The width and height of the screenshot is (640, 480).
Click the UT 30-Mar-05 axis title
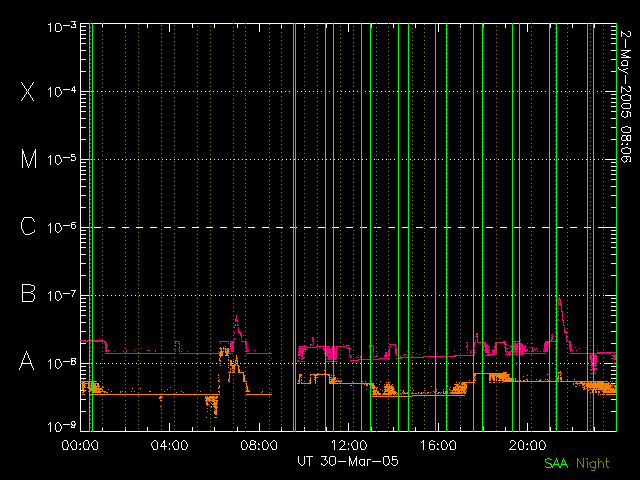[348, 461]
